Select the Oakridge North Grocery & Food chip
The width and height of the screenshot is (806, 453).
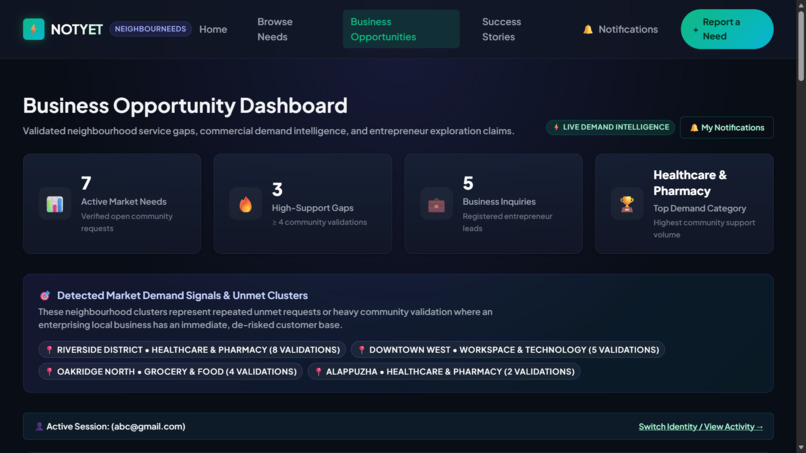click(171, 372)
